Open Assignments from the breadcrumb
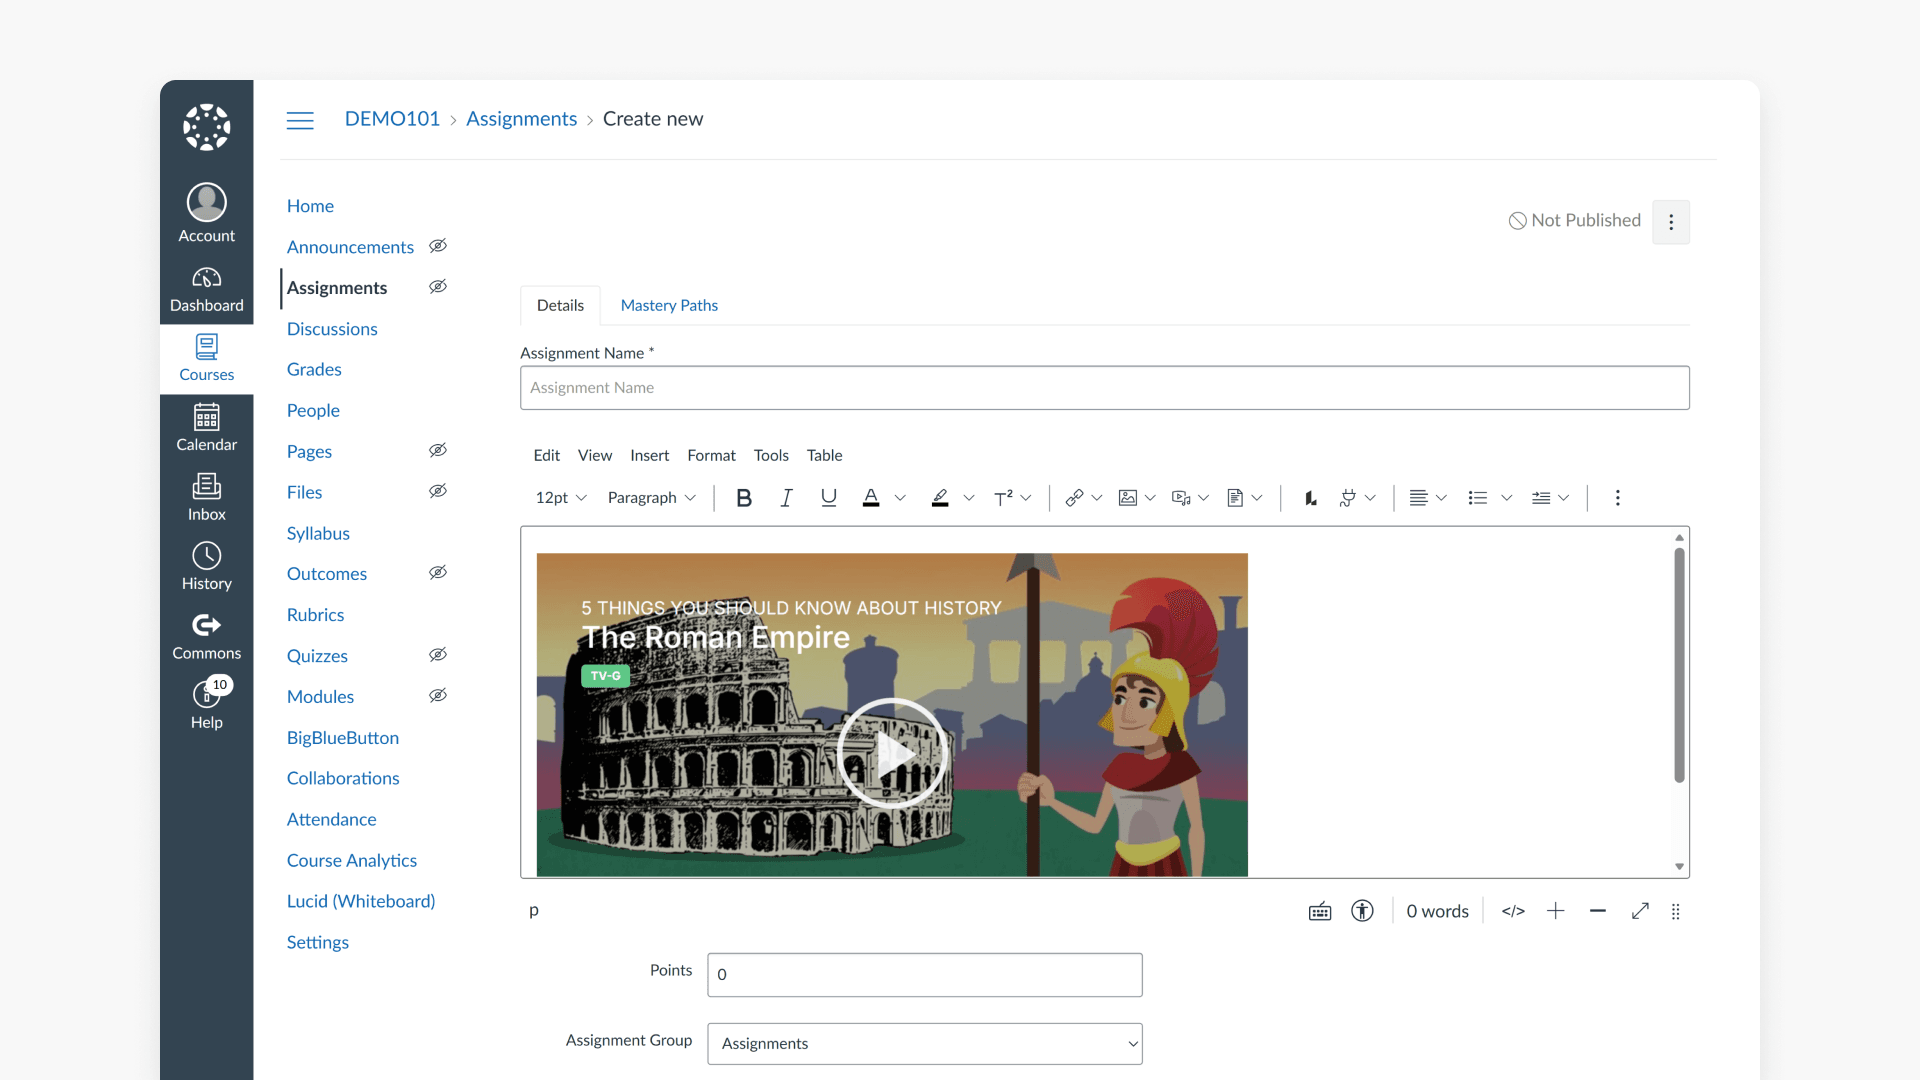1920x1080 pixels. coord(521,119)
